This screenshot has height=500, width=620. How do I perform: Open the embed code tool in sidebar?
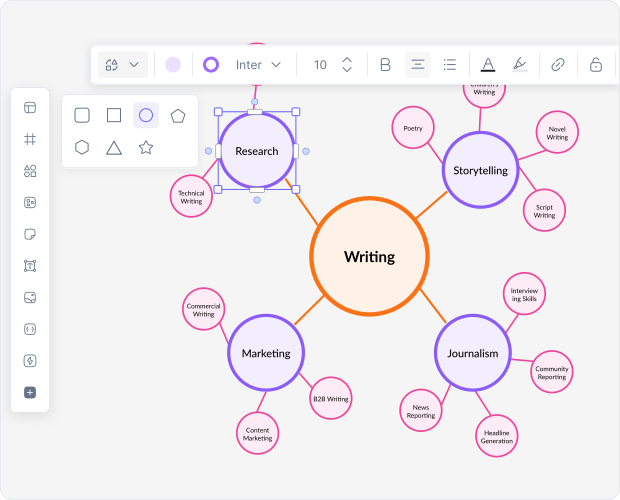tap(30, 329)
